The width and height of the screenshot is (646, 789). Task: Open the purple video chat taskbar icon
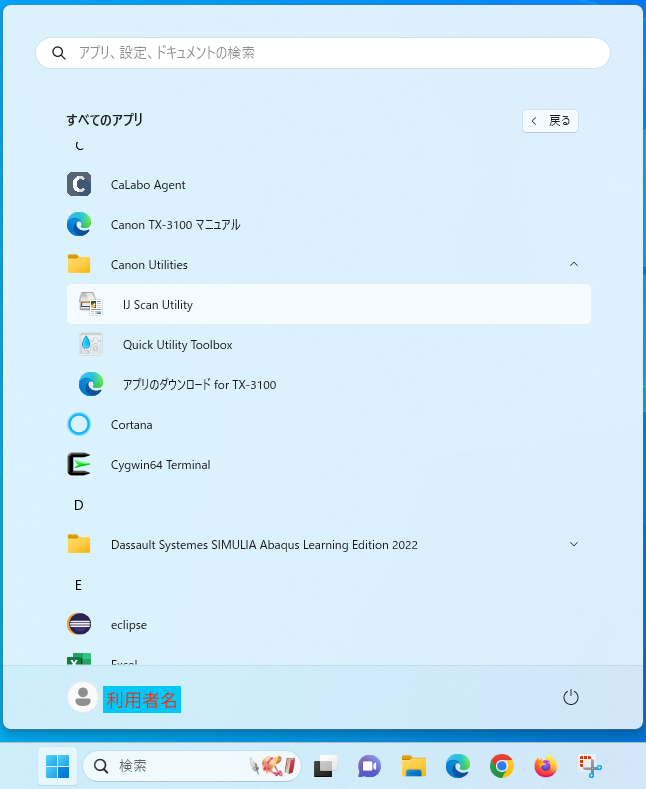coord(369,766)
